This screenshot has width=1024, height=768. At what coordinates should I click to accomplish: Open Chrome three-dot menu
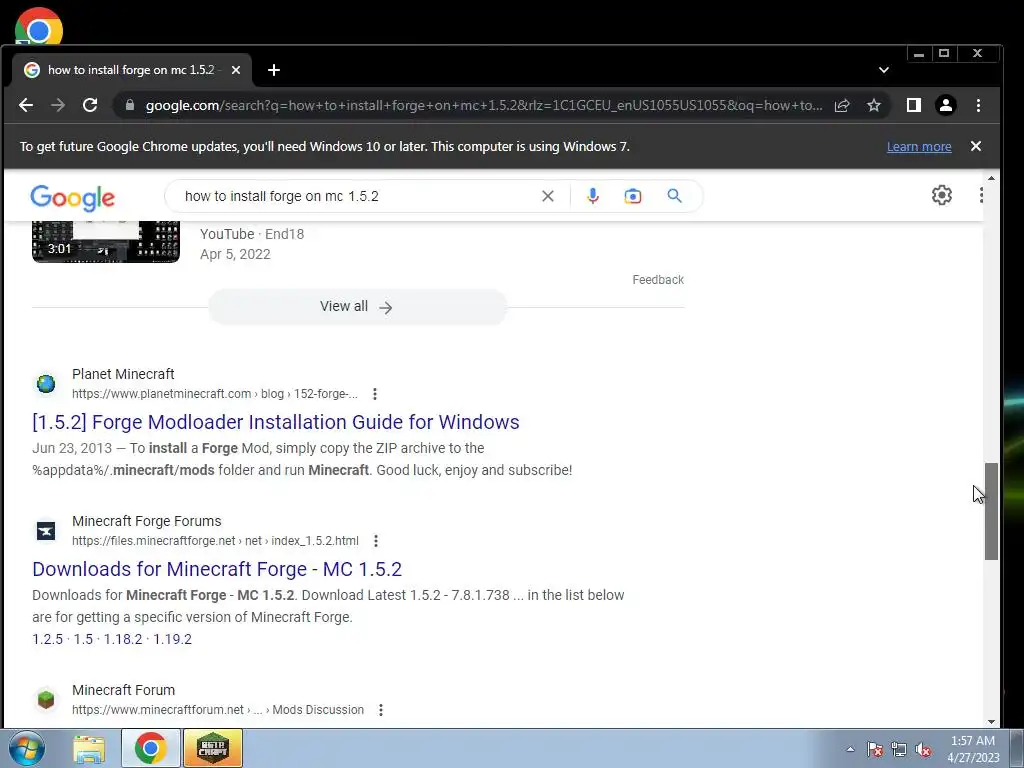978,105
